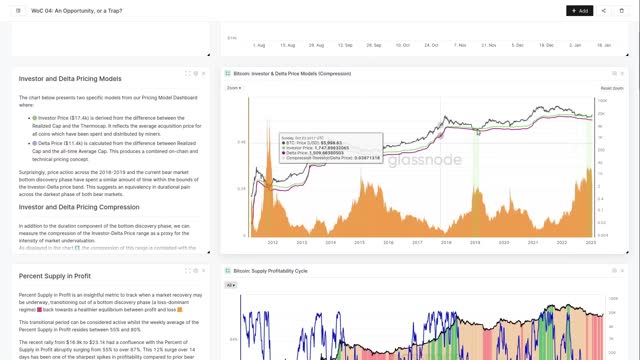Viewport: 640px width, 360px height.
Task: Click the trash delete dashboard icon
Action: (x=622, y=11)
